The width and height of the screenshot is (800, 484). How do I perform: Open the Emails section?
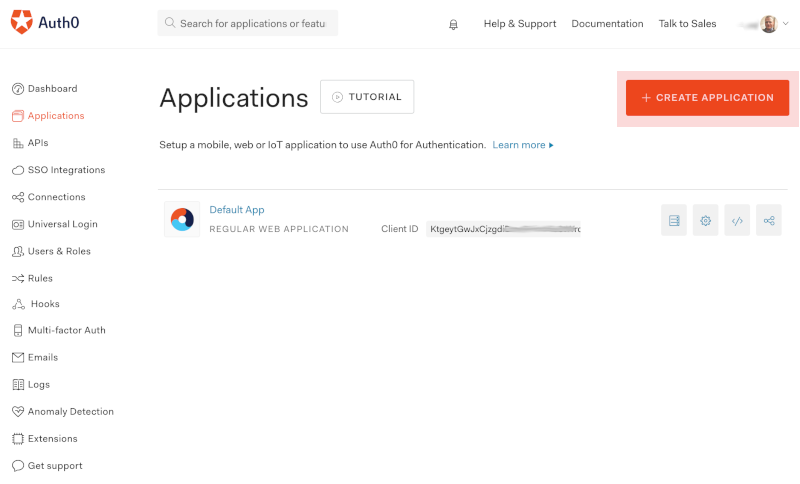pos(43,358)
